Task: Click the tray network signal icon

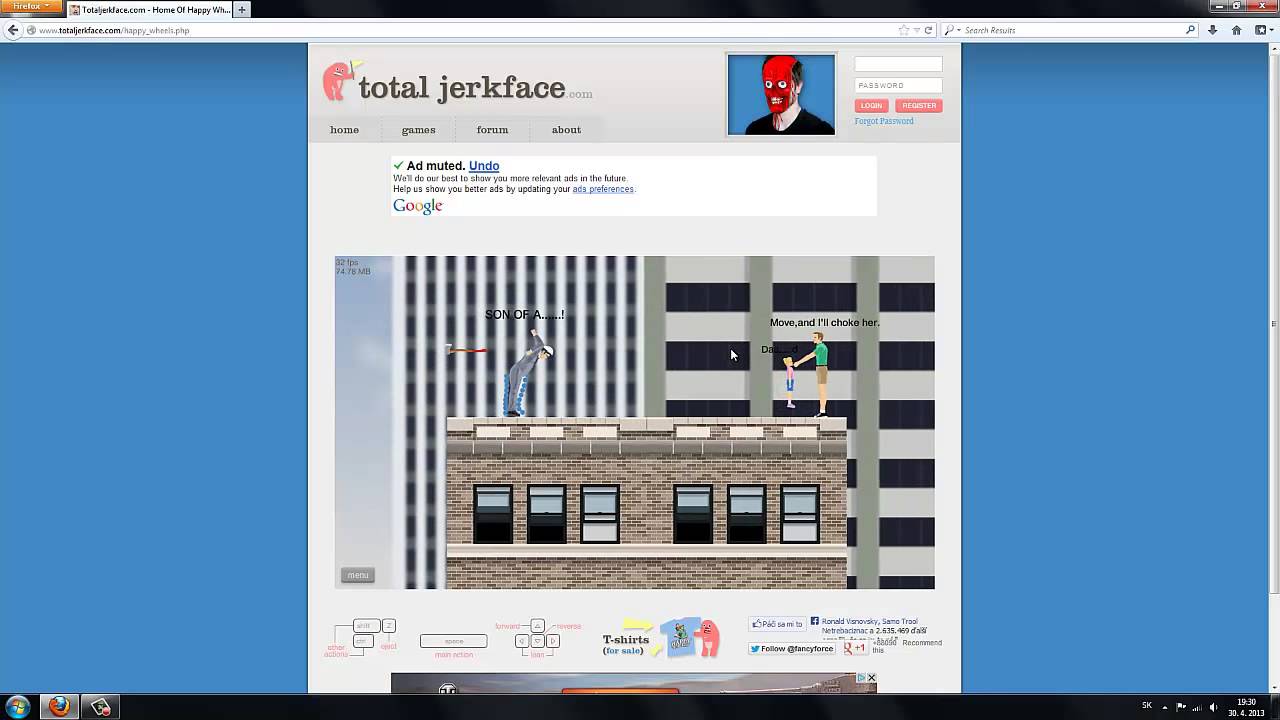Action: [x=1197, y=707]
